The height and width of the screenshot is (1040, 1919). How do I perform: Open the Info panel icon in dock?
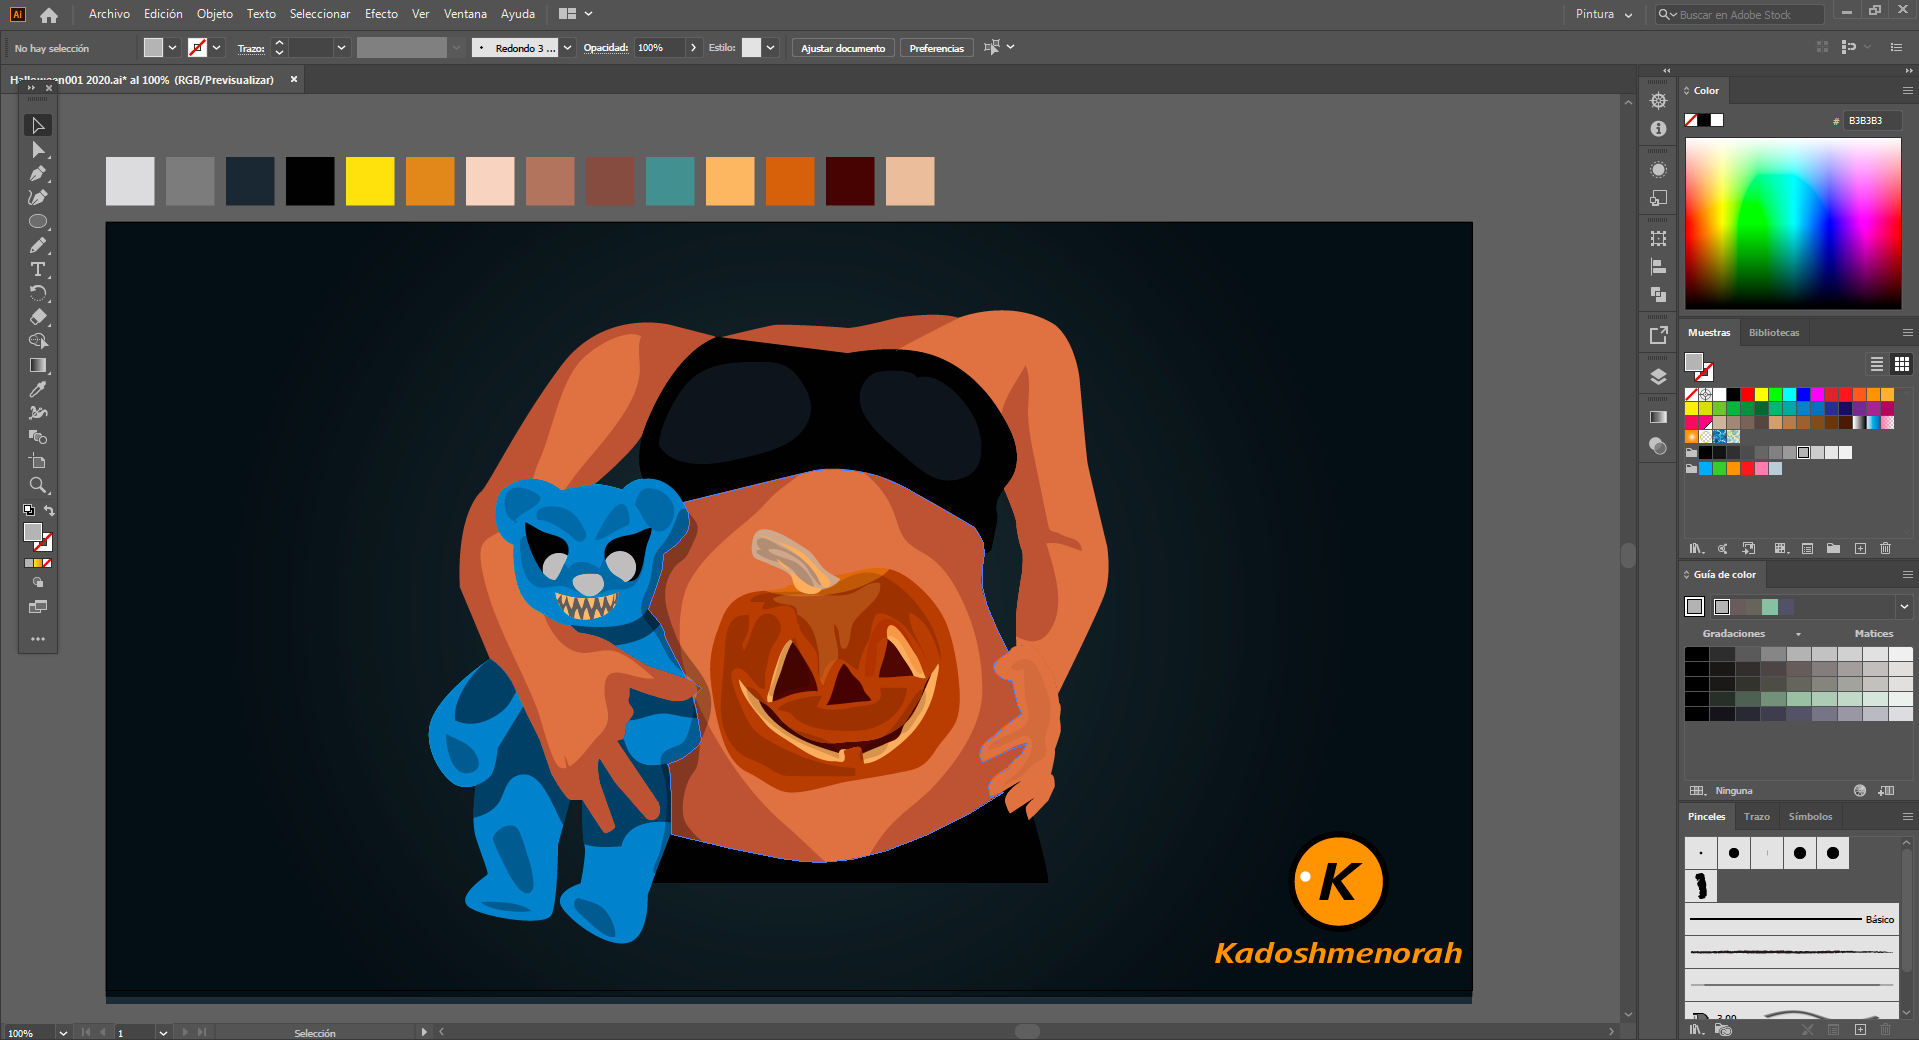pyautogui.click(x=1658, y=129)
